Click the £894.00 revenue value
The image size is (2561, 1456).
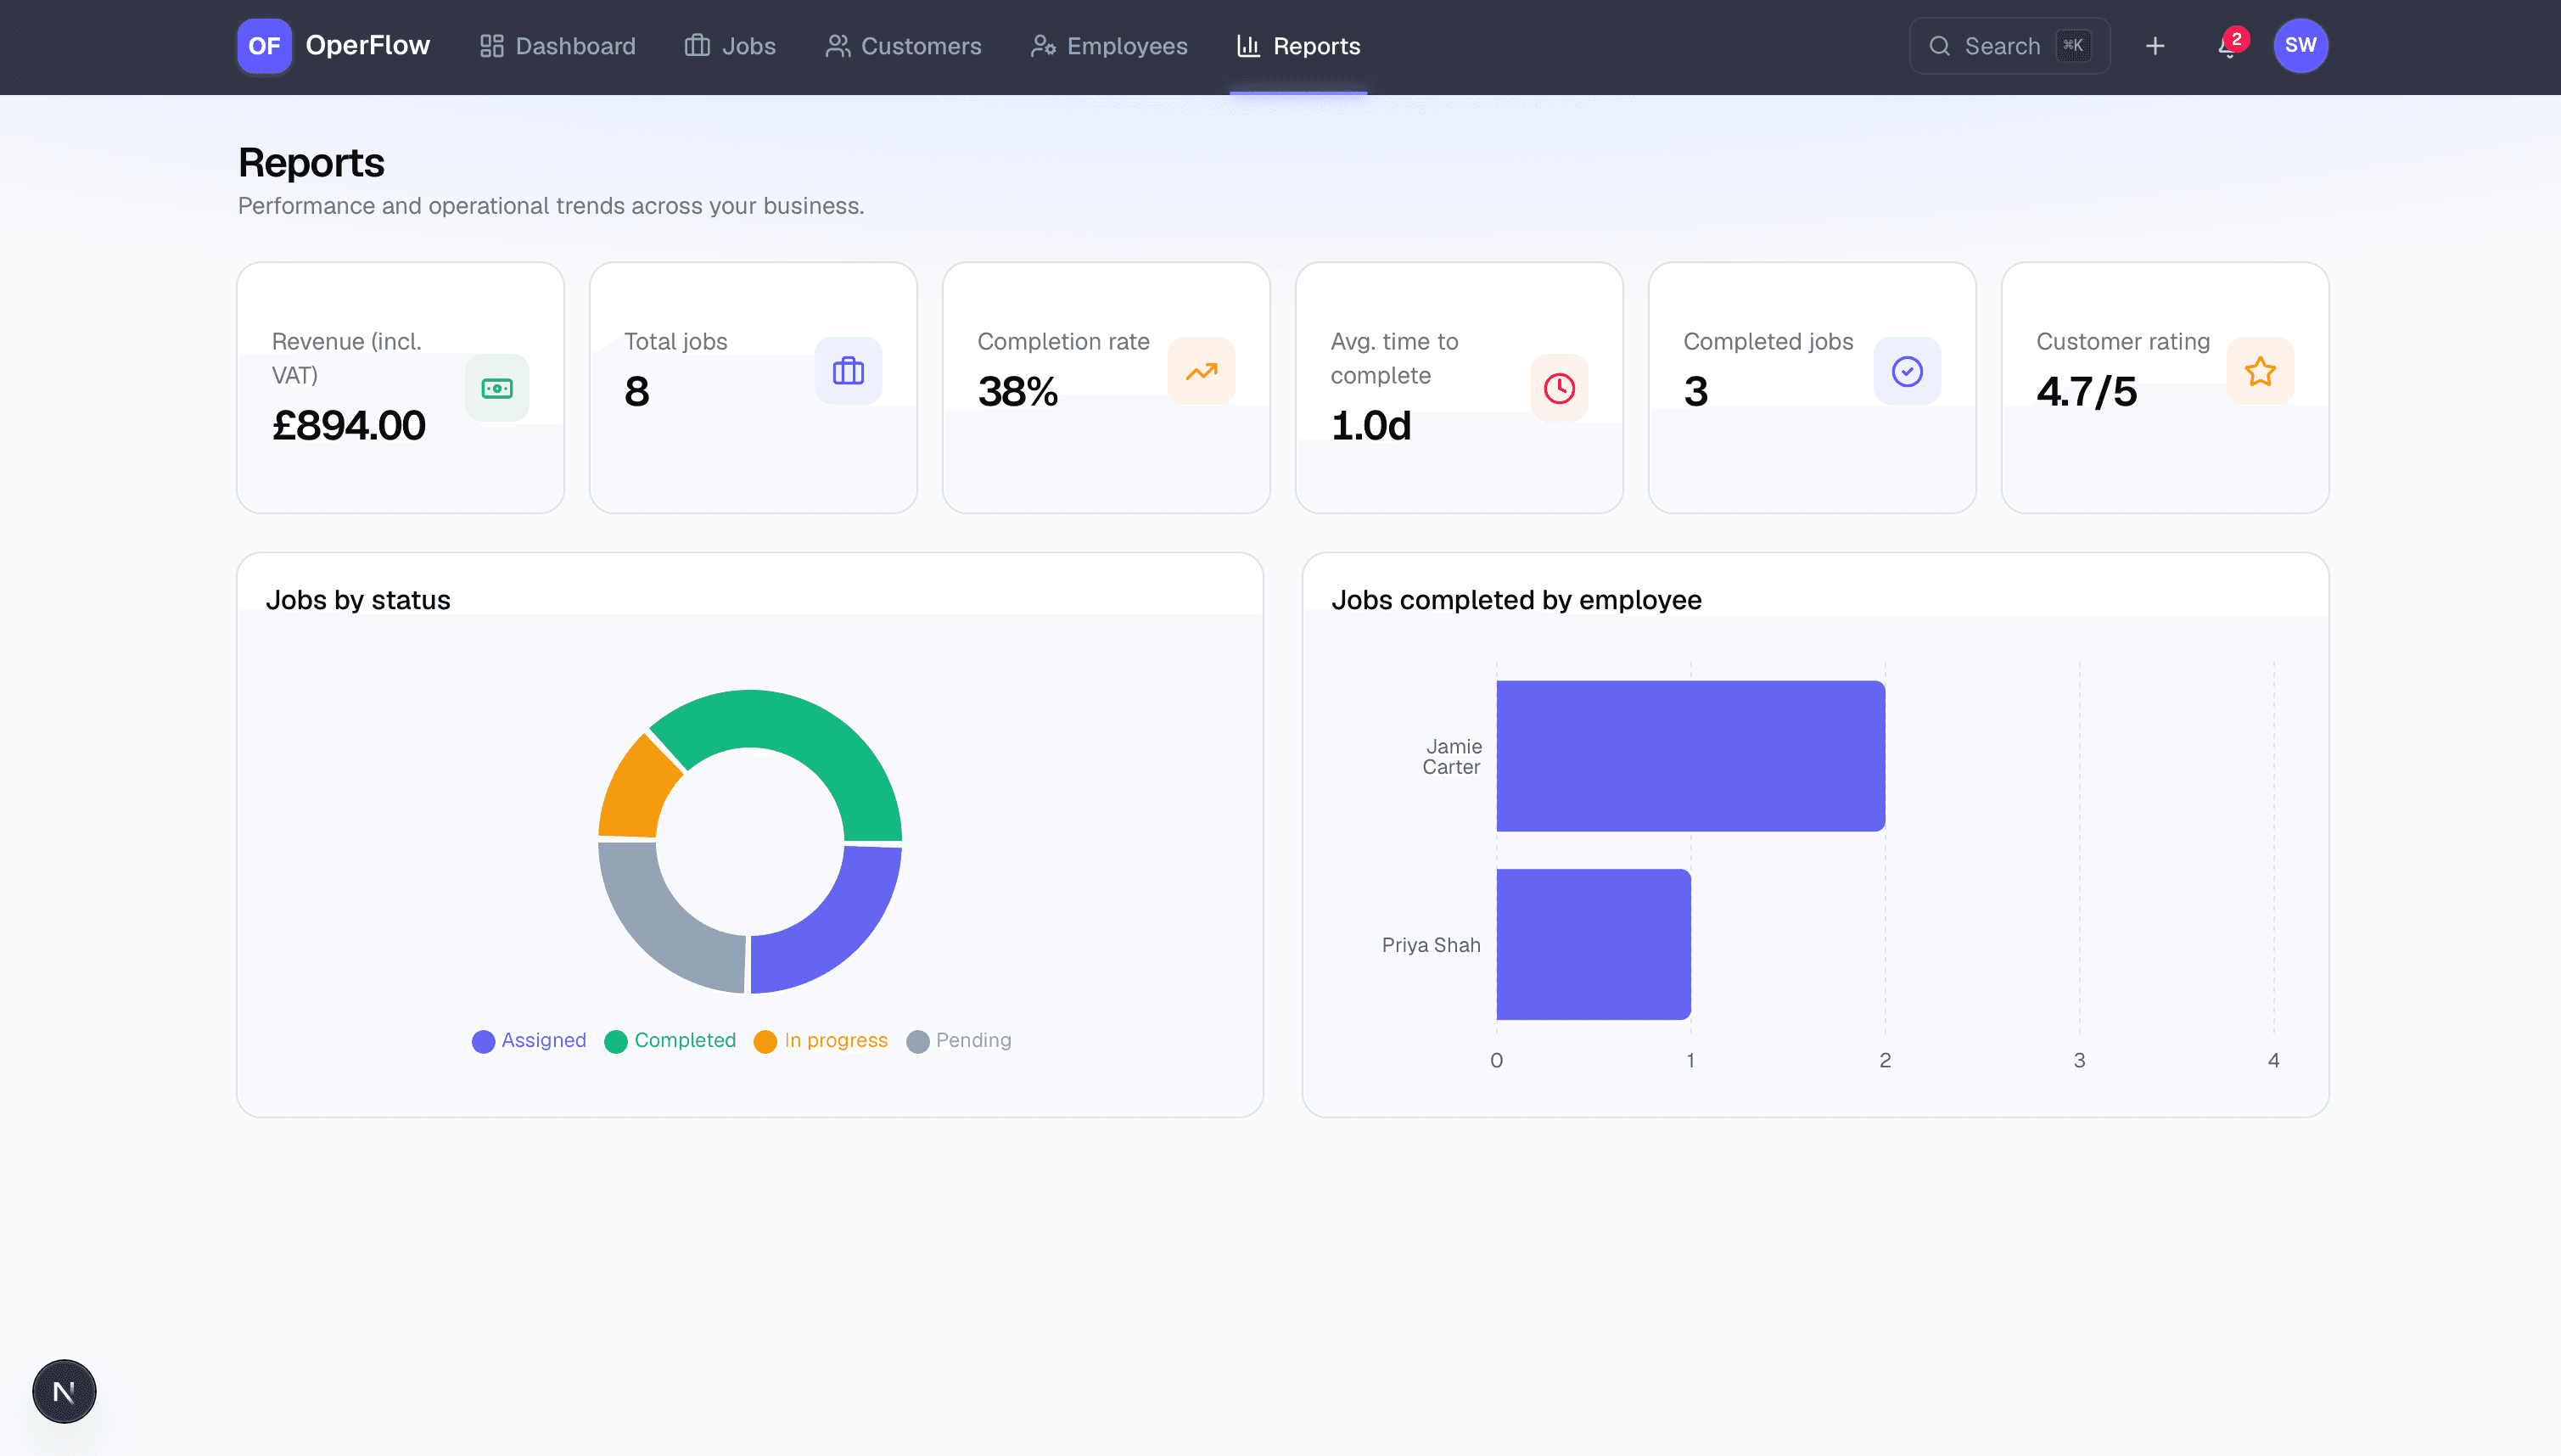click(x=349, y=425)
